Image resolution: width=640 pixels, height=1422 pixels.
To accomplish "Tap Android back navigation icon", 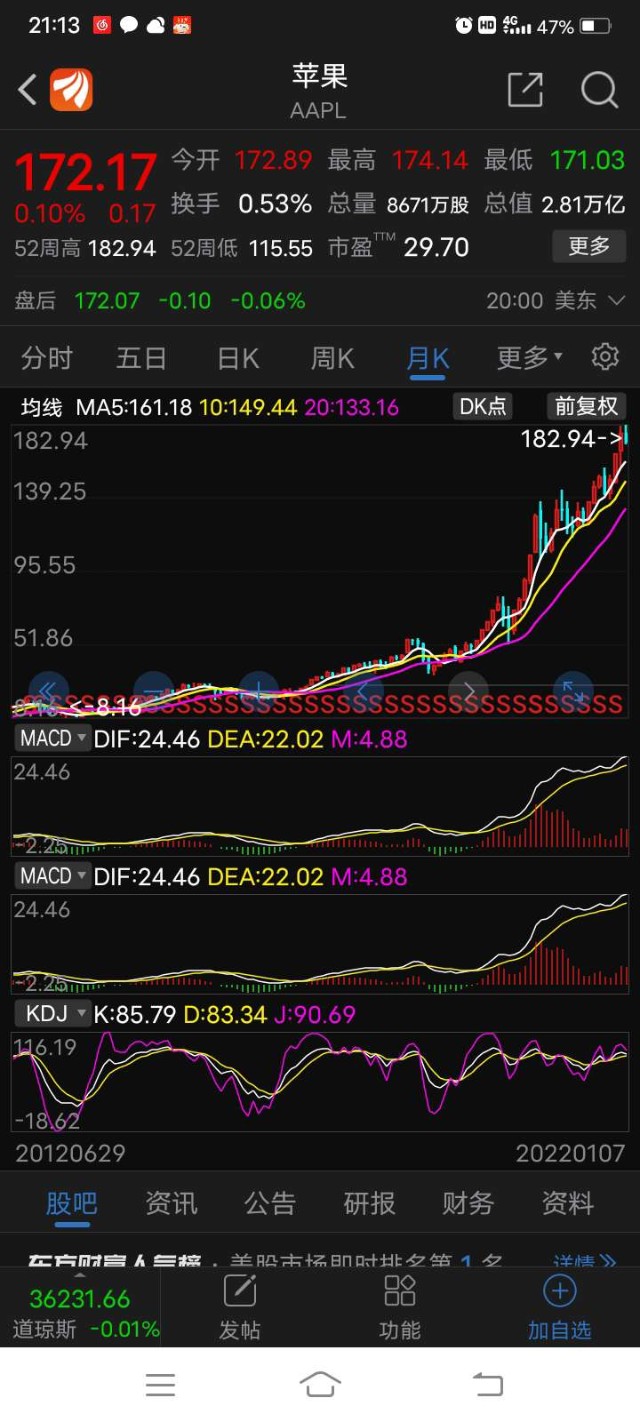I will pyautogui.click(x=487, y=1385).
